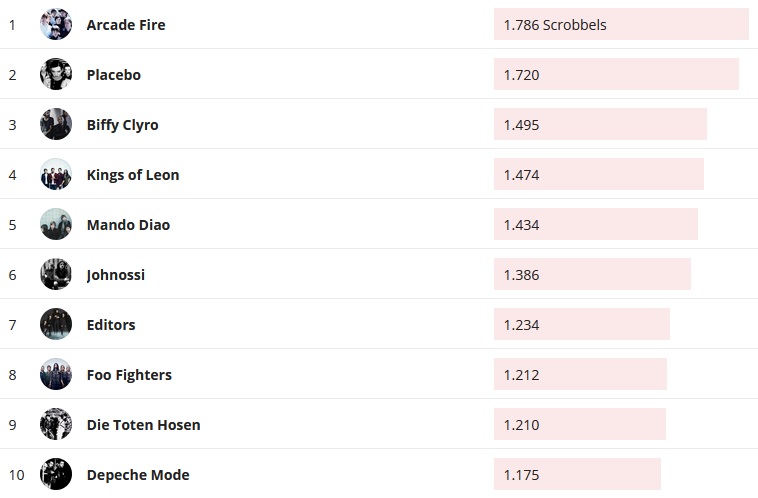Viewport: 758px width, 498px height.
Task: Select the 1.234 scrobble bar for Editors
Action: 582,324
